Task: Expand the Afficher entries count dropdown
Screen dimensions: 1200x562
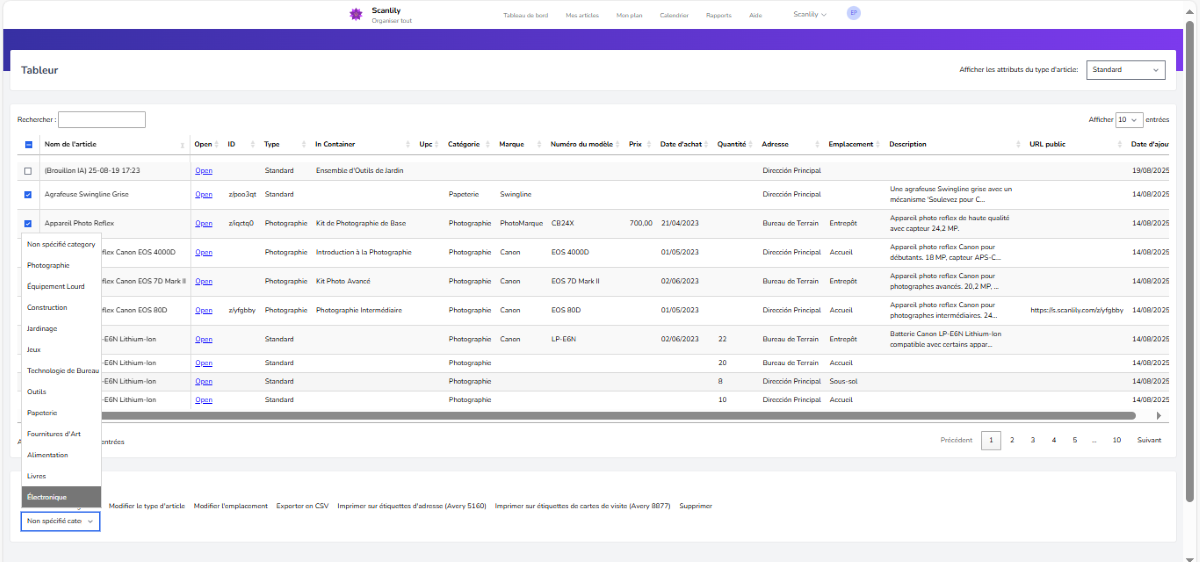Action: tap(1129, 120)
